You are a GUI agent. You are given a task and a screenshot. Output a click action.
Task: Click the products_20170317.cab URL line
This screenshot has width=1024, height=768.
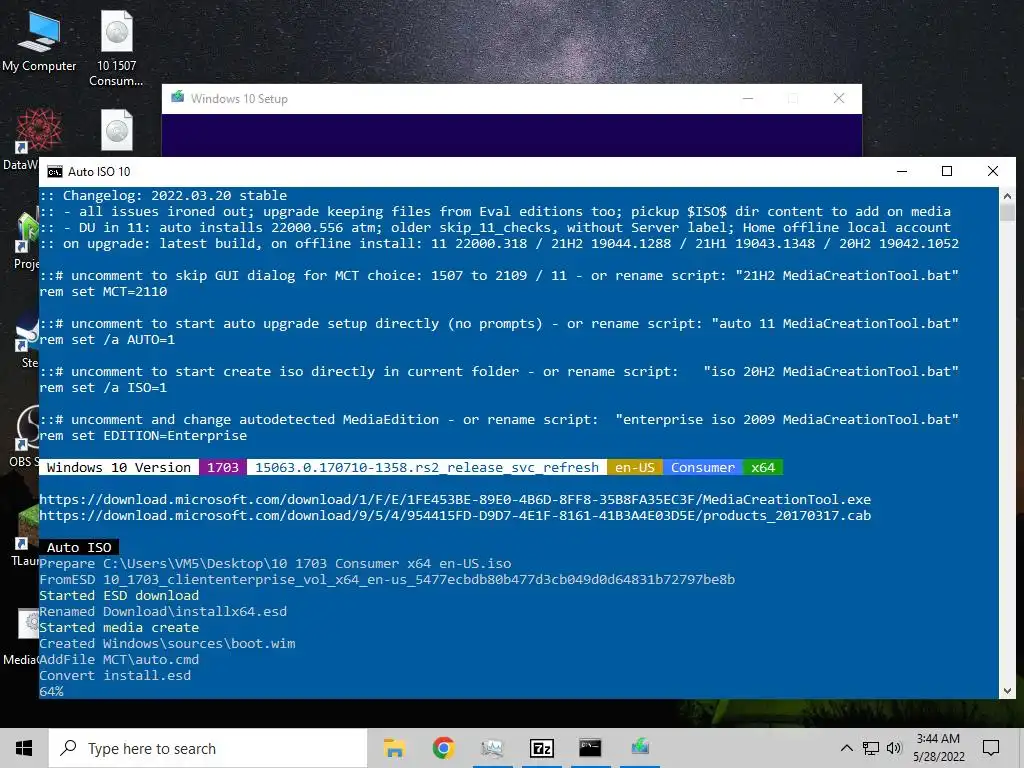(x=455, y=515)
